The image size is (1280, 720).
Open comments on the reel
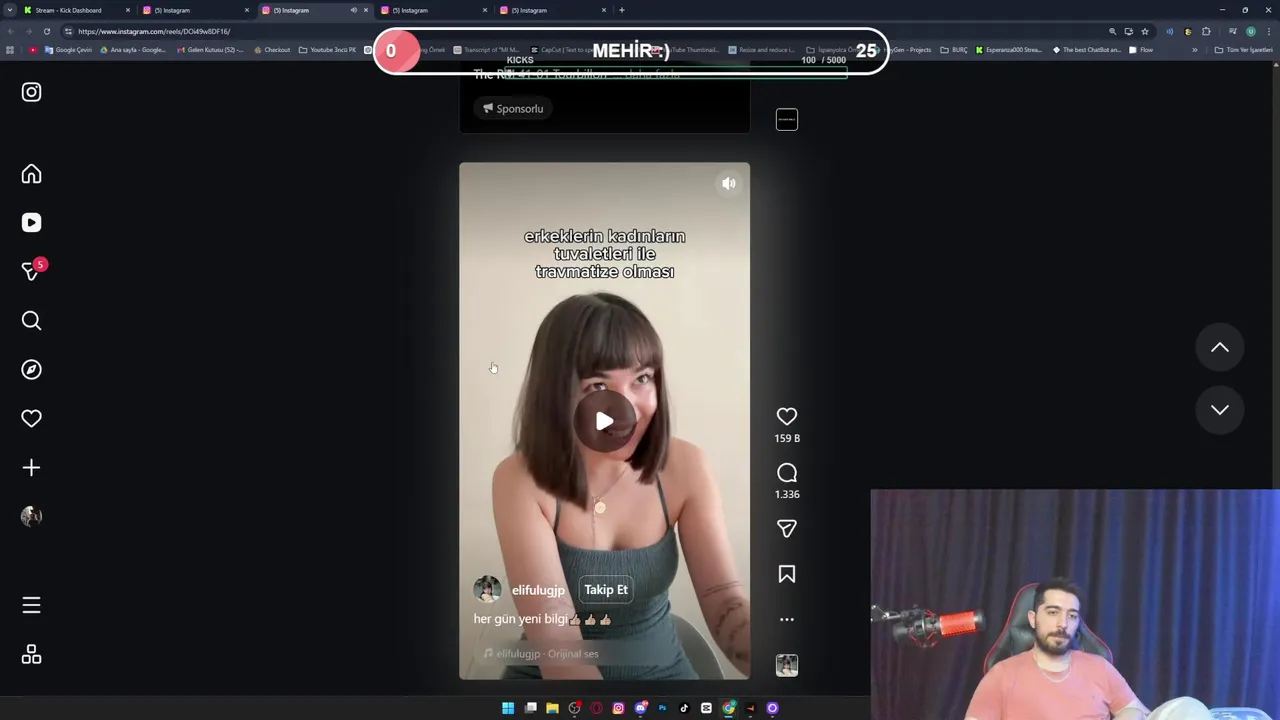coord(787,473)
